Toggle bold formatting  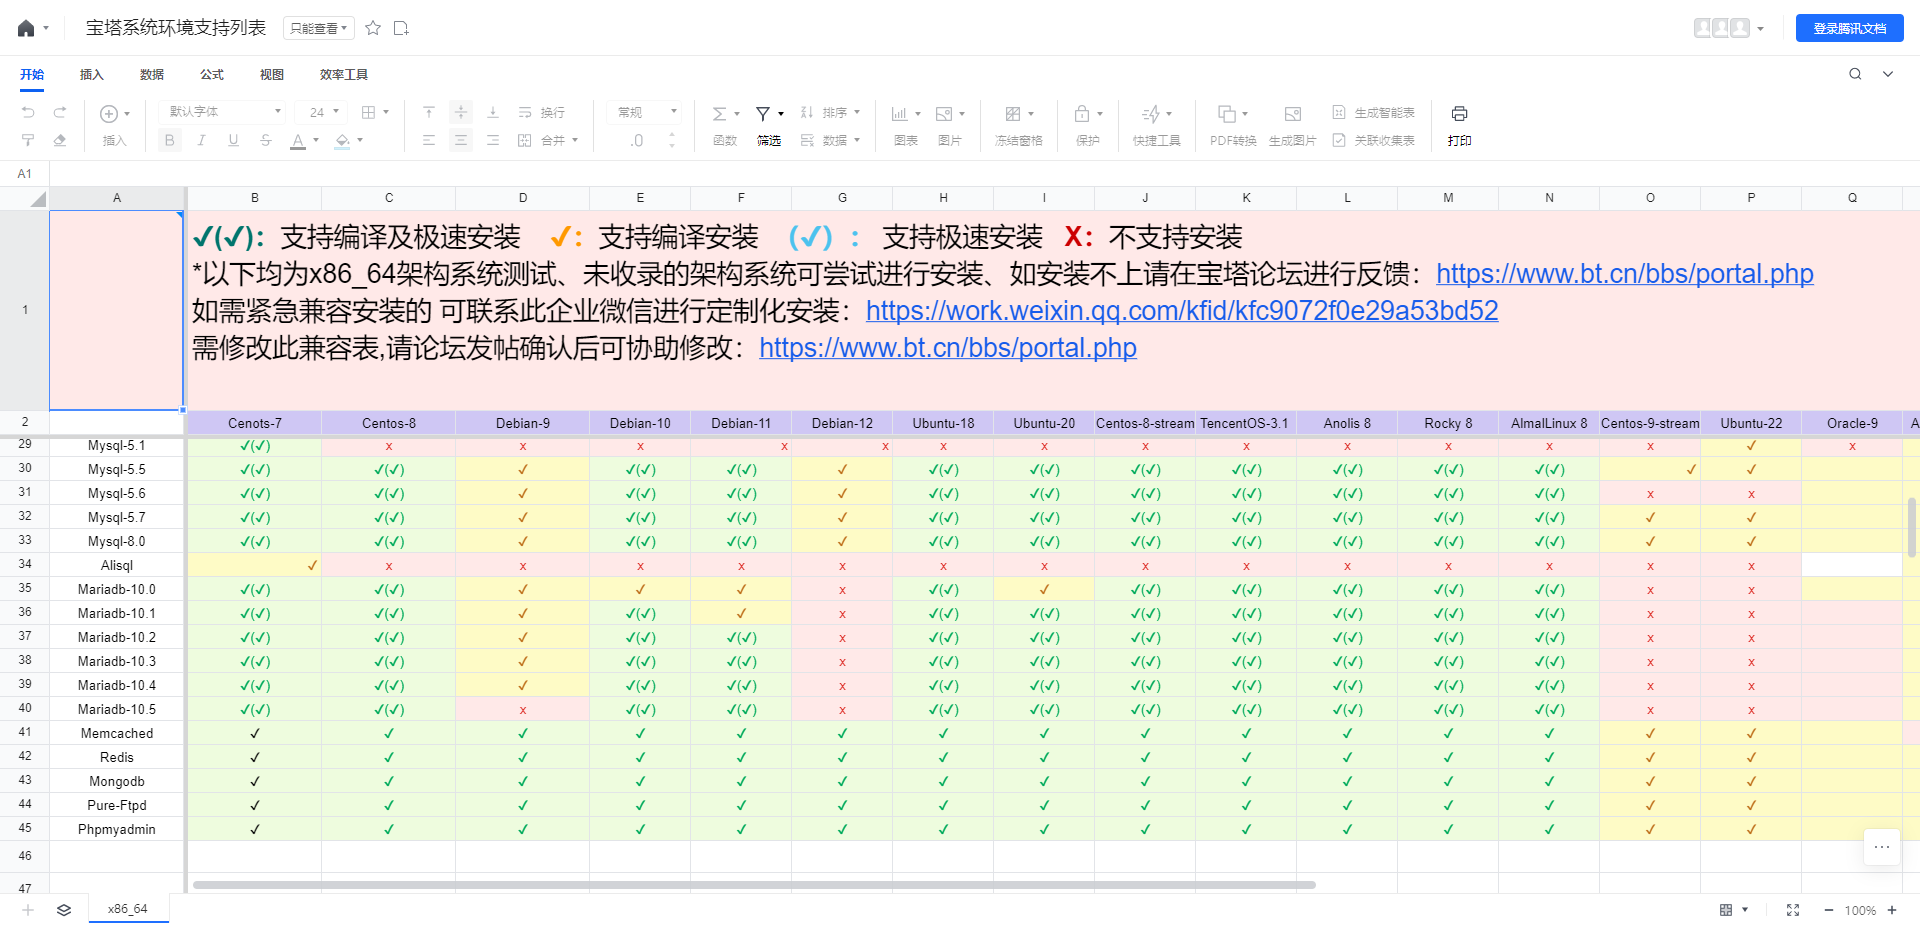(x=170, y=140)
